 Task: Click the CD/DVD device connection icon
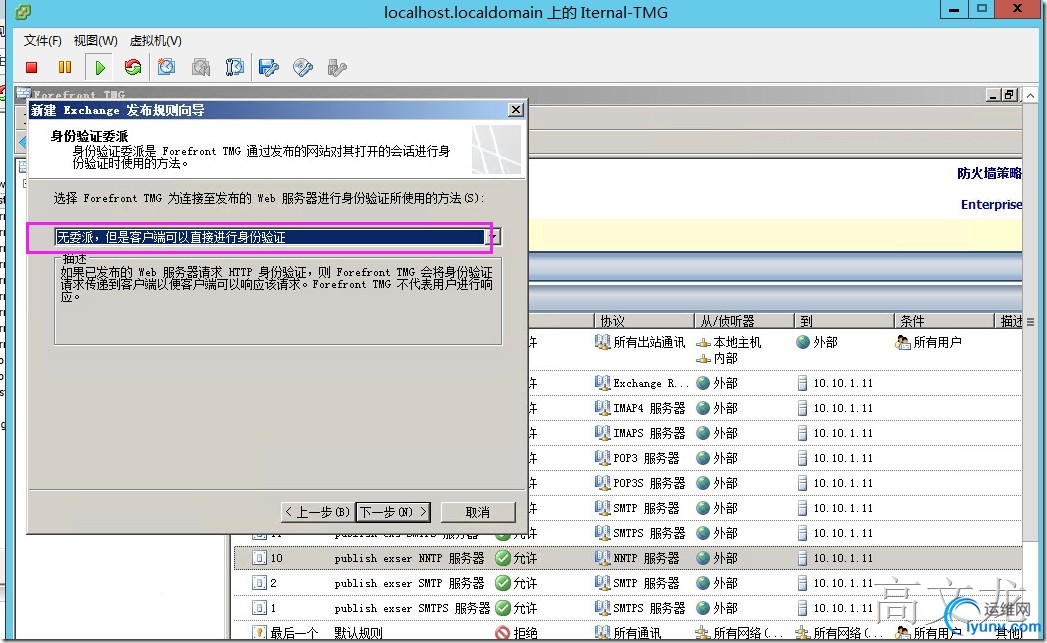pyautogui.click(x=302, y=67)
